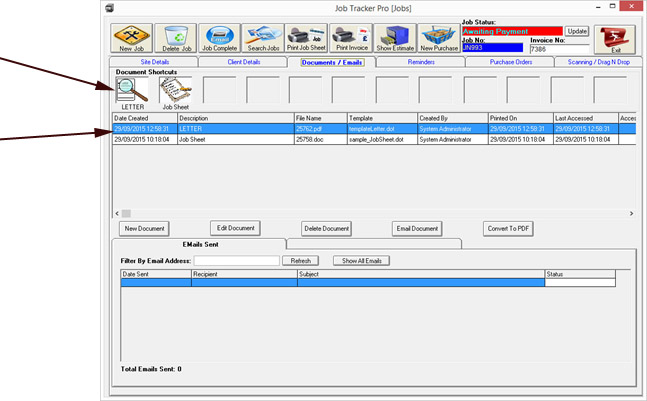Image resolution: width=647 pixels, height=401 pixels.
Task: Click the Printed On column header
Action: click(x=521, y=118)
